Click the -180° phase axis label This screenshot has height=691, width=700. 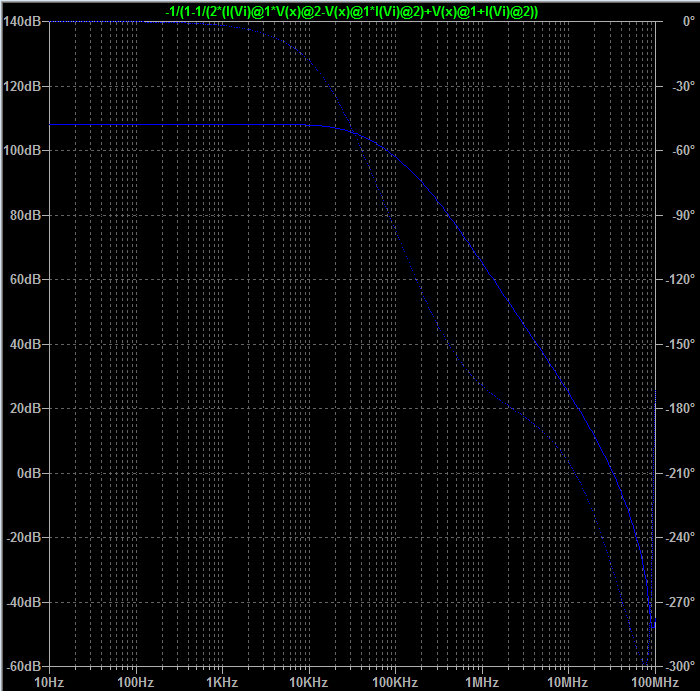(680, 408)
